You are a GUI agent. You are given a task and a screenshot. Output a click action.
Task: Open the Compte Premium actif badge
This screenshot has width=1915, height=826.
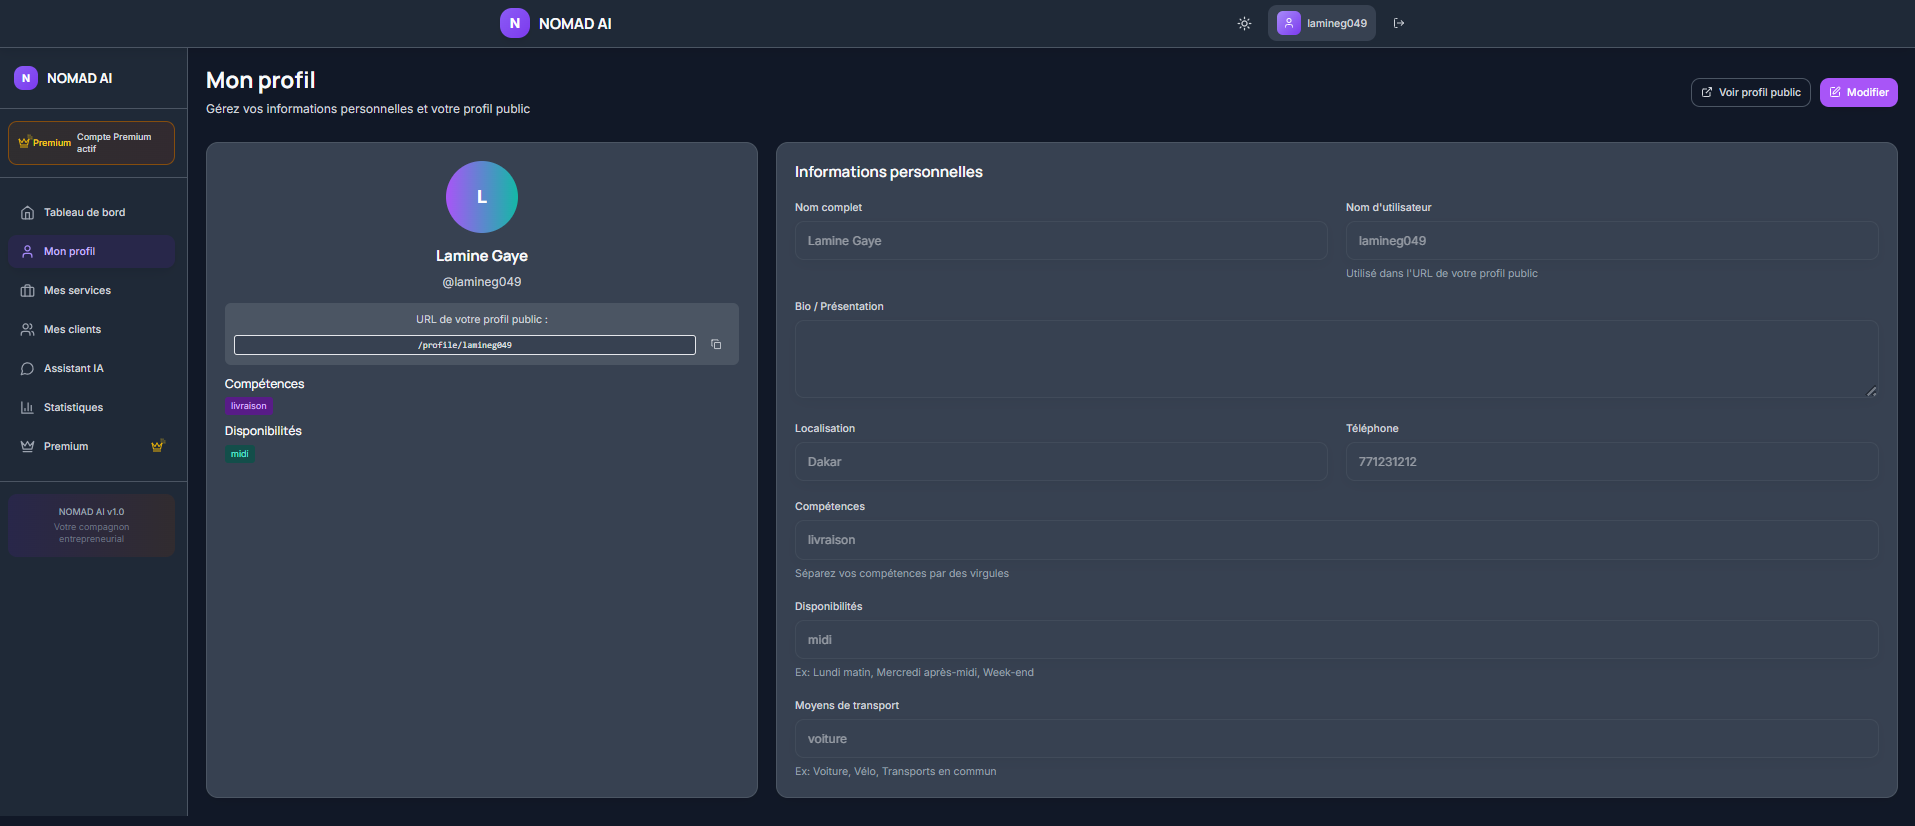[92, 143]
